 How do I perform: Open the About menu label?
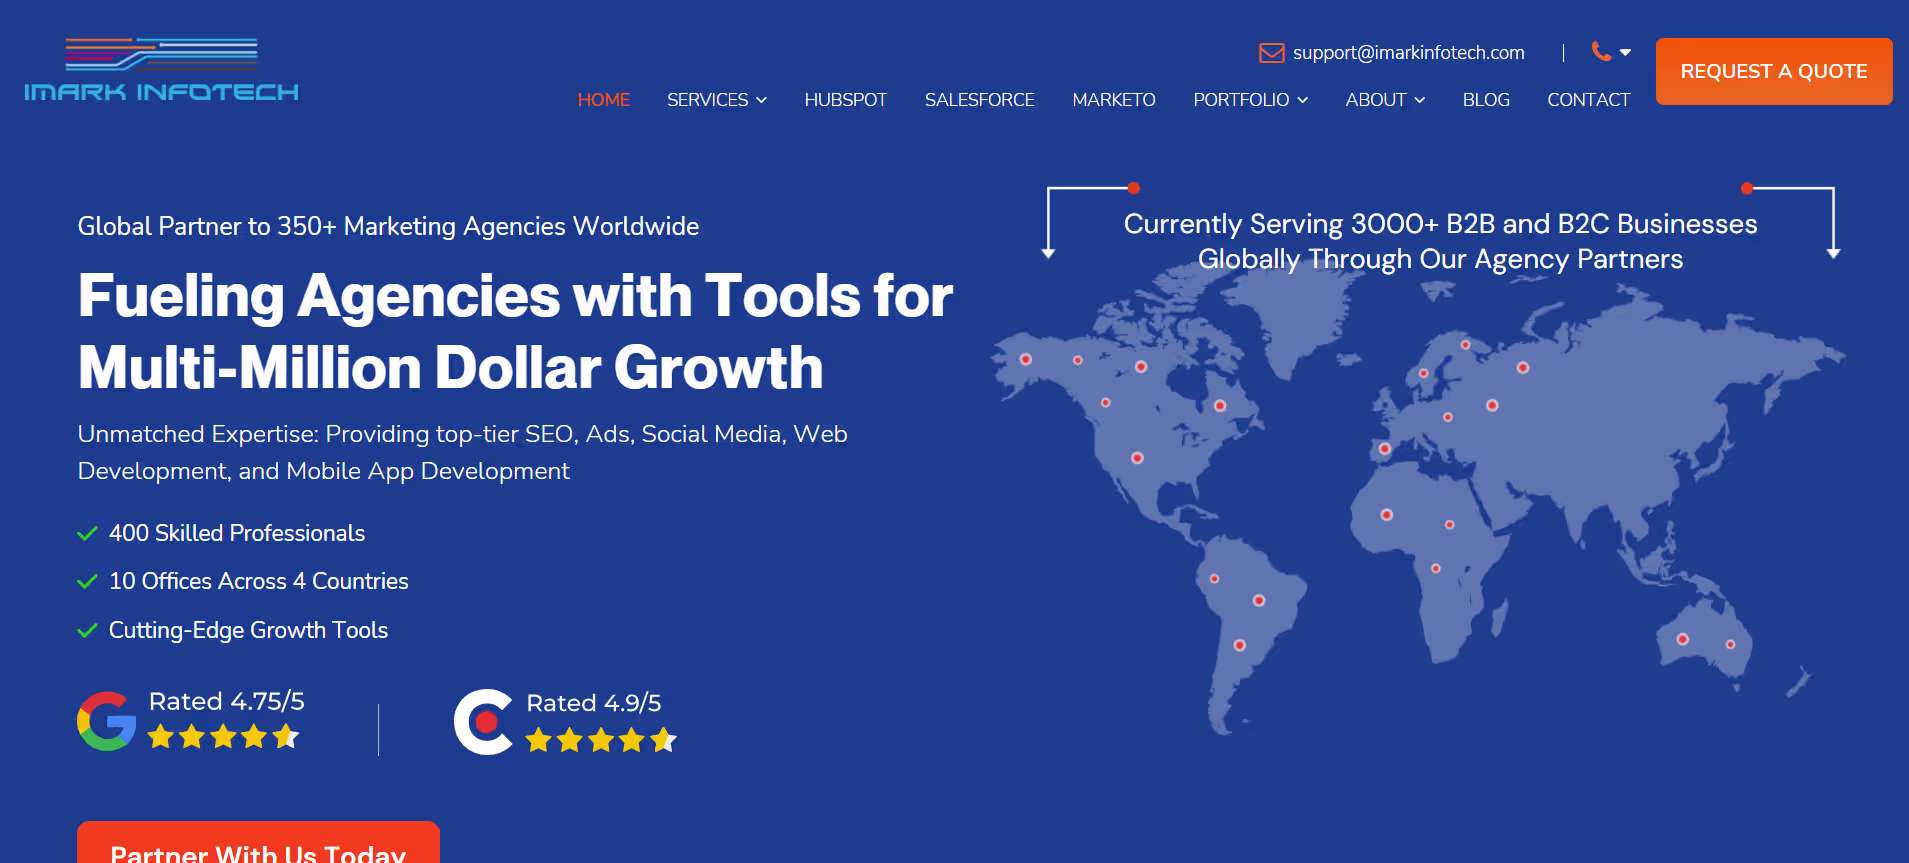pyautogui.click(x=1376, y=100)
